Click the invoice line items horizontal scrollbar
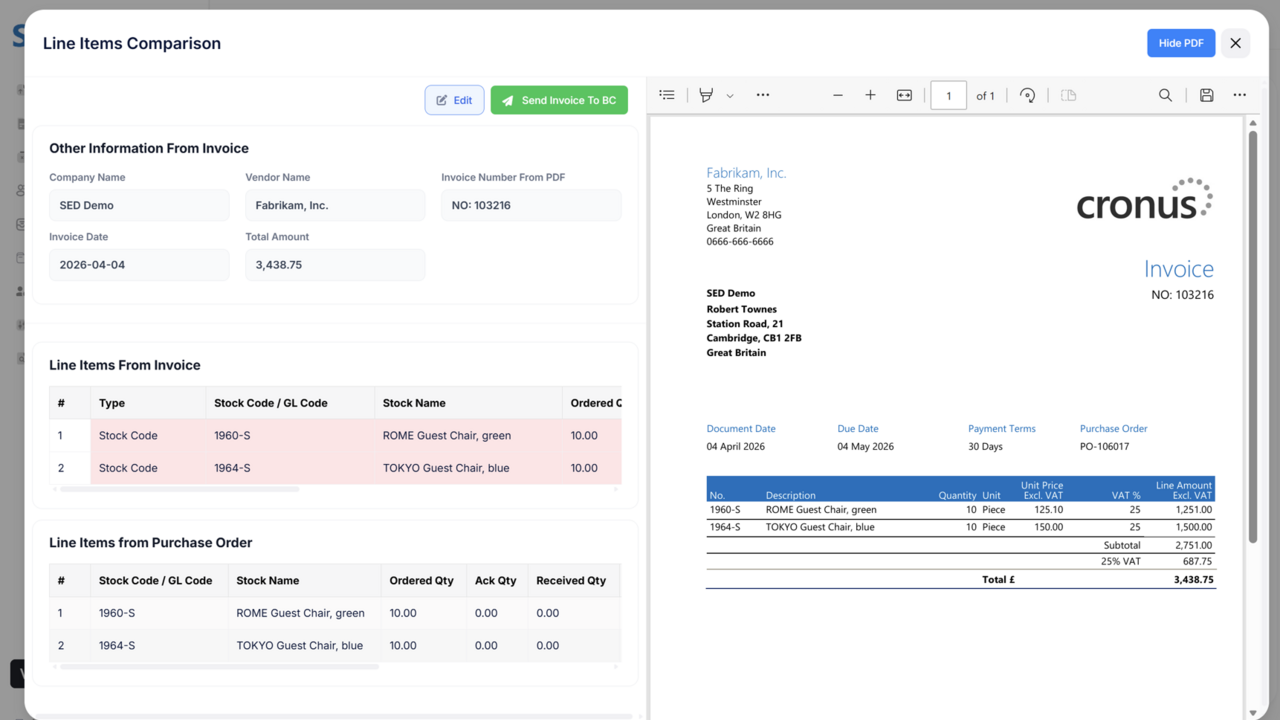1280x720 pixels. coord(180,489)
